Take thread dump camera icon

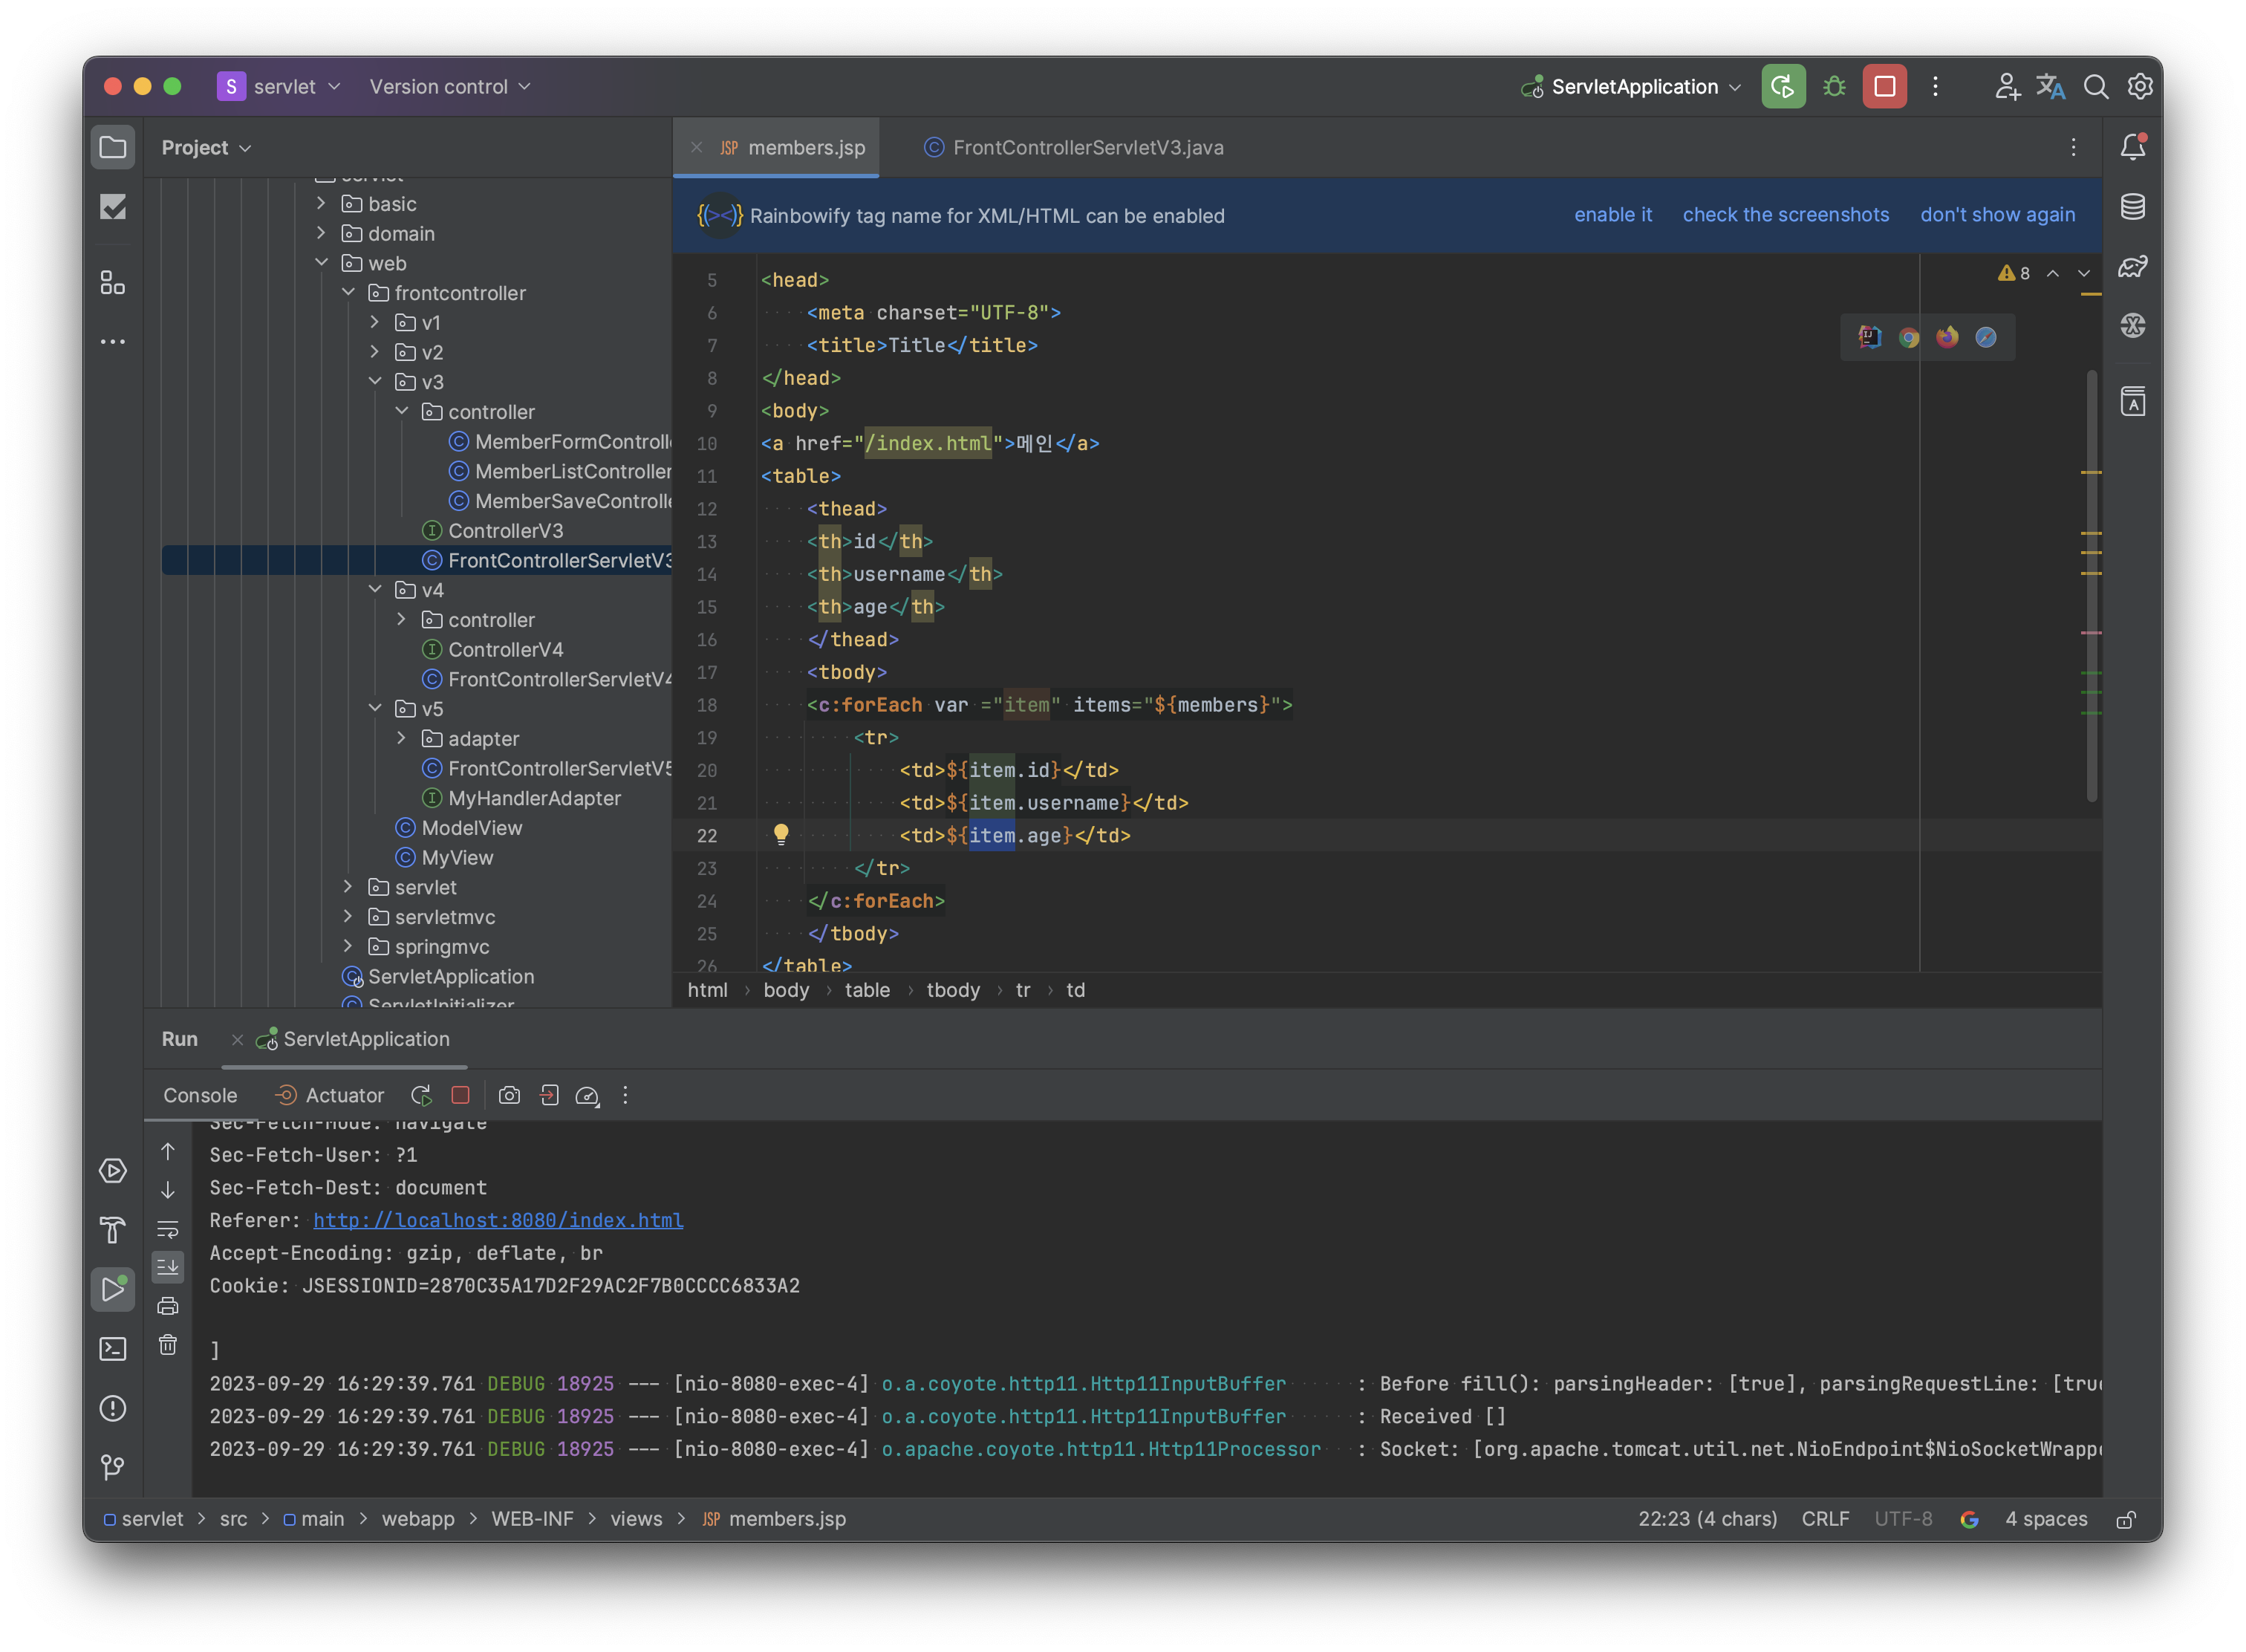pyautogui.click(x=509, y=1095)
